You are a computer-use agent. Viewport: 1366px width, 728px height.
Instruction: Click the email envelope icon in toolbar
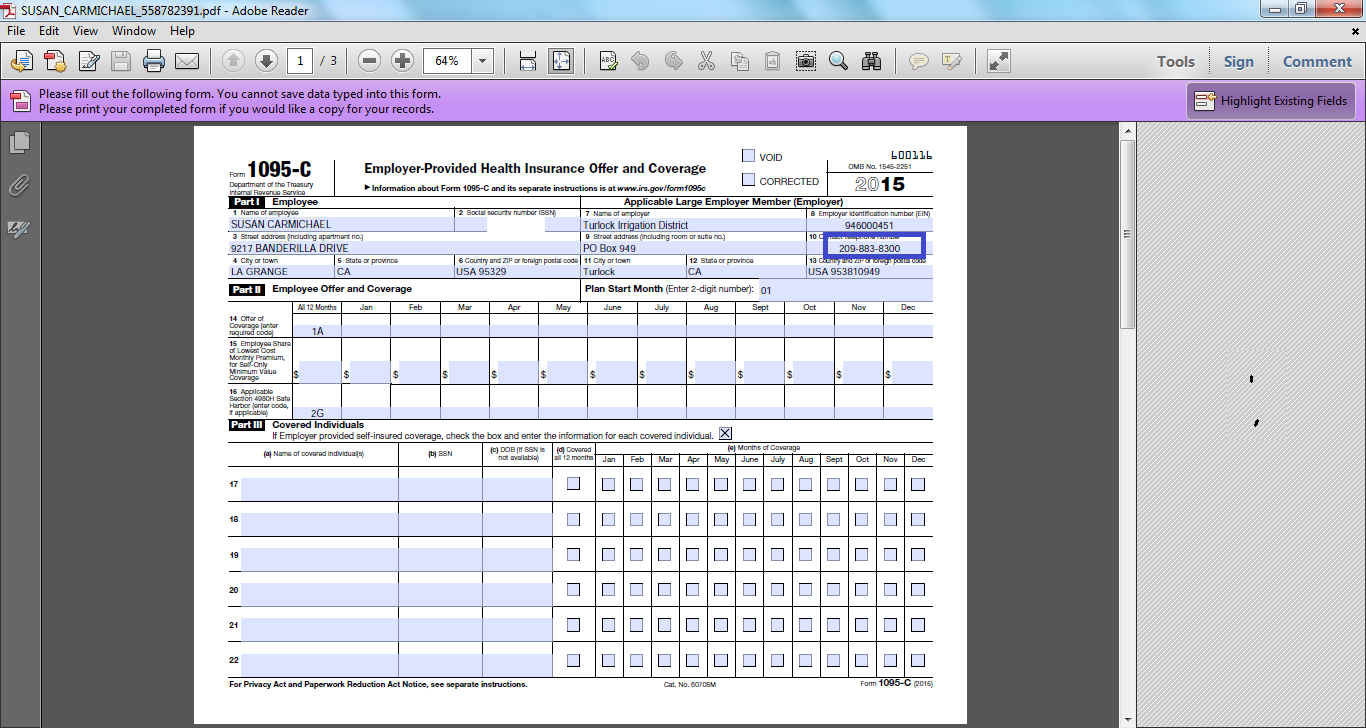tap(187, 61)
